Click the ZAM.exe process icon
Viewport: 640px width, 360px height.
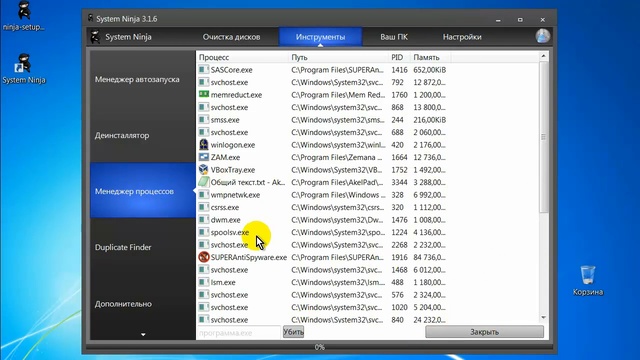(203, 157)
